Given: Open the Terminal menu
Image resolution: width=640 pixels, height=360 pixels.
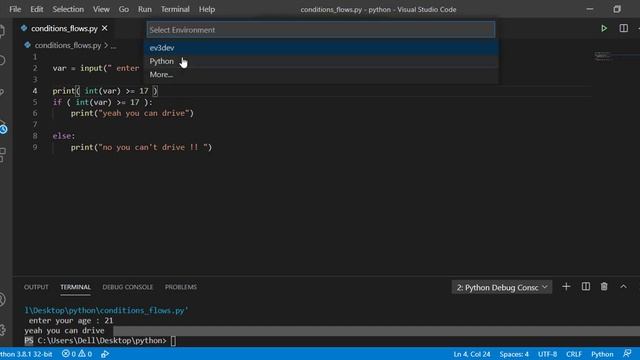Looking at the screenshot, I should (175, 9).
